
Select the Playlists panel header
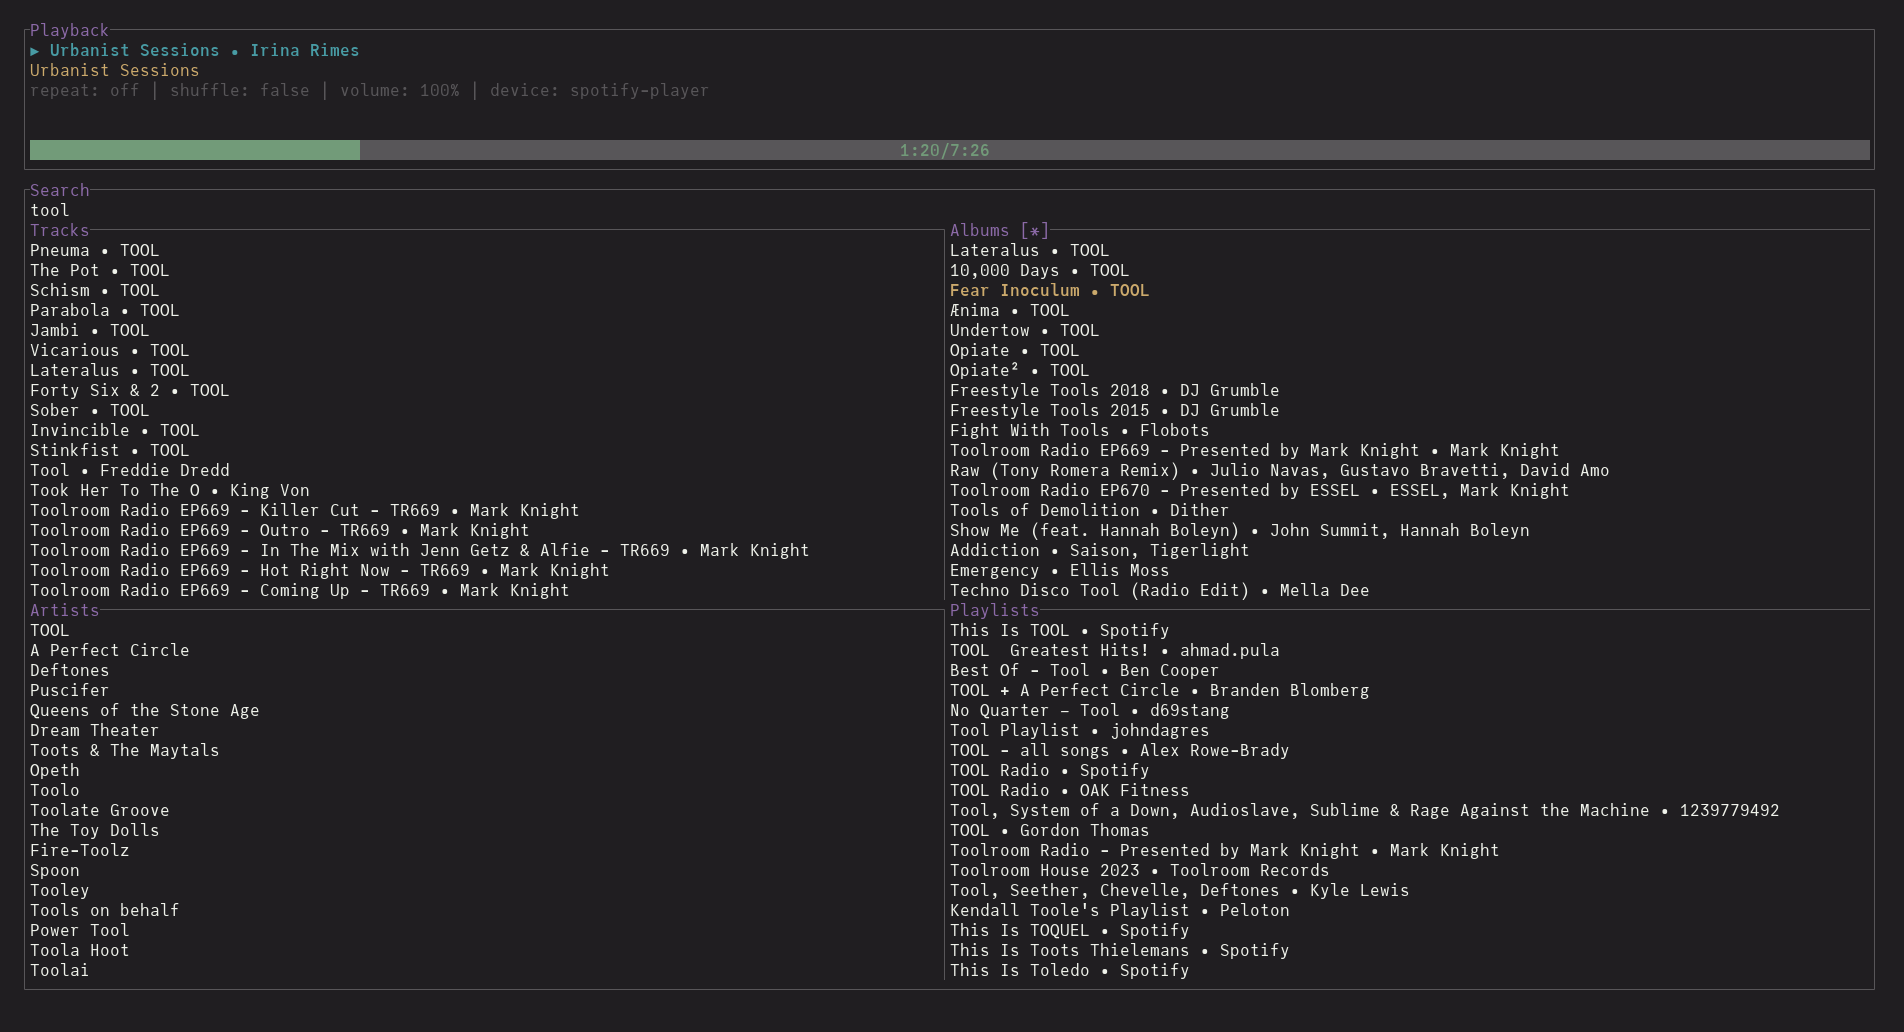click(x=994, y=610)
